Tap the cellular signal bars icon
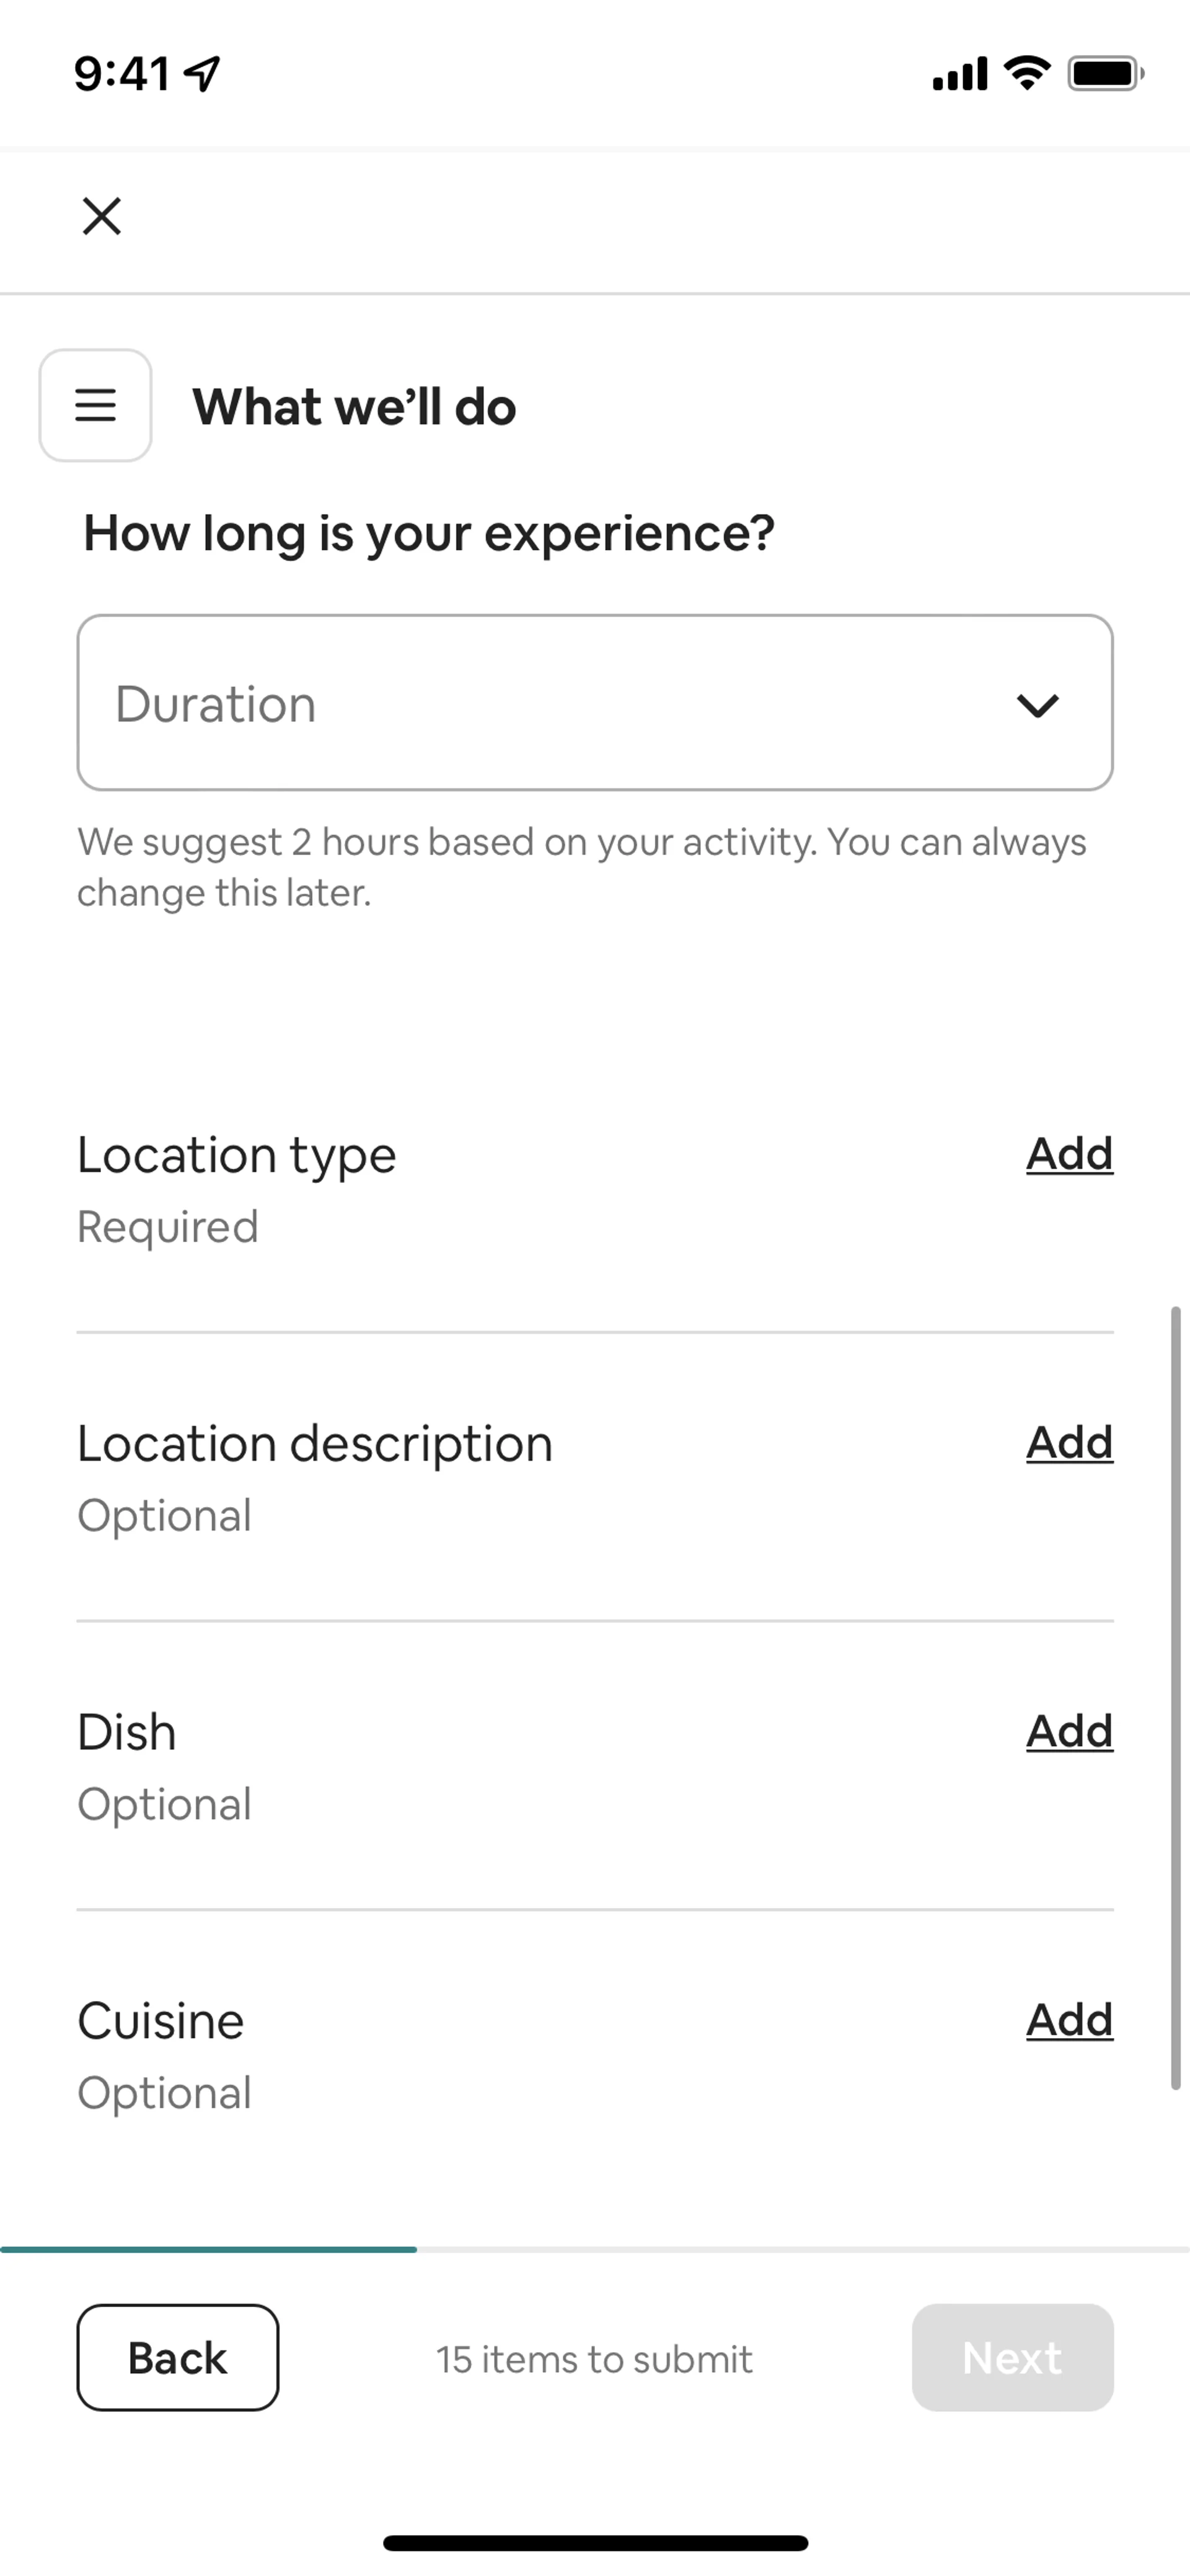Viewport: 1190px width, 2576px height. [959, 74]
